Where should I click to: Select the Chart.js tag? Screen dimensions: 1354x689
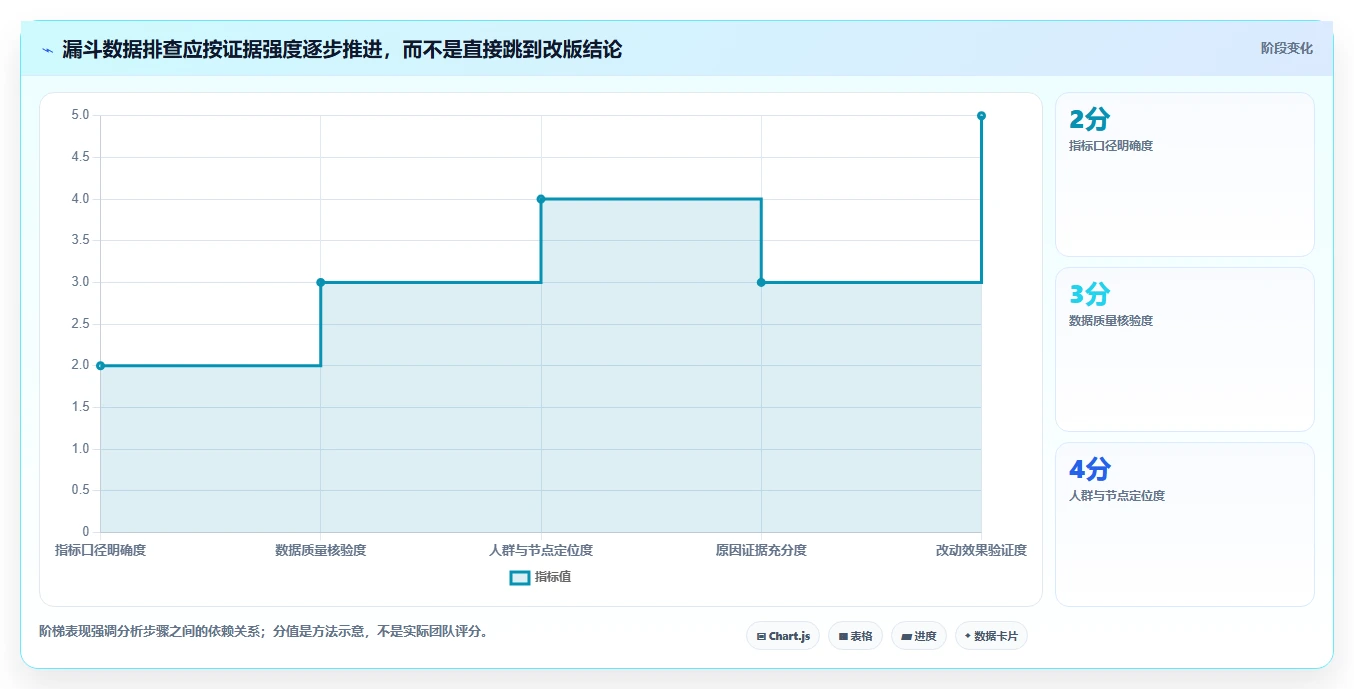(783, 636)
